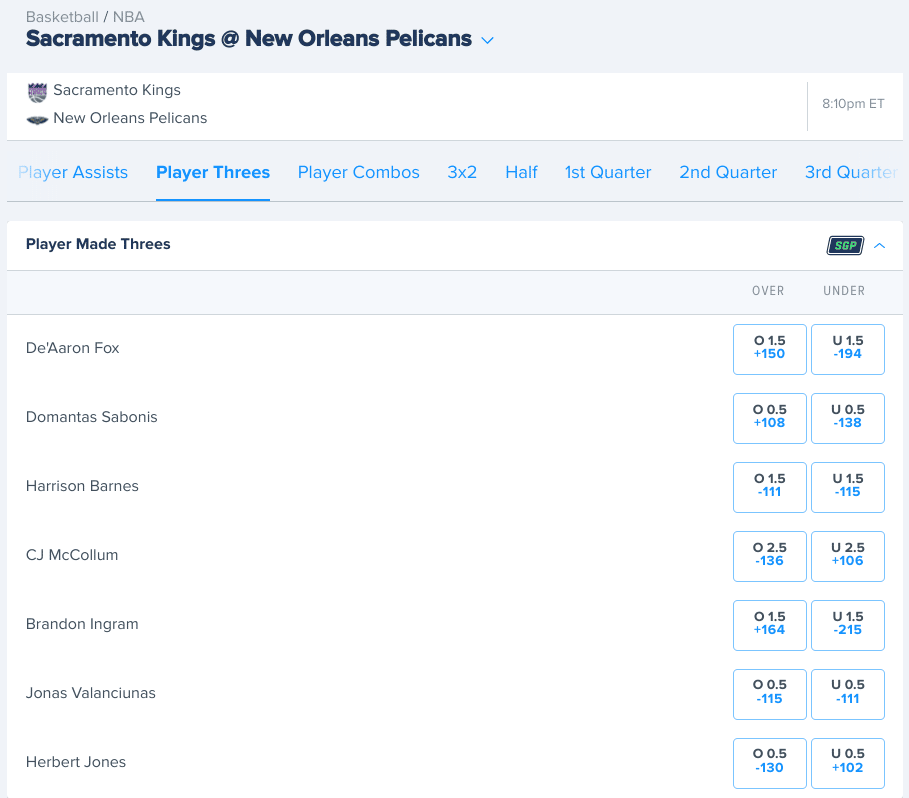Select Domantas Sabonis over 0.5 +108
909x798 pixels.
(x=770, y=418)
